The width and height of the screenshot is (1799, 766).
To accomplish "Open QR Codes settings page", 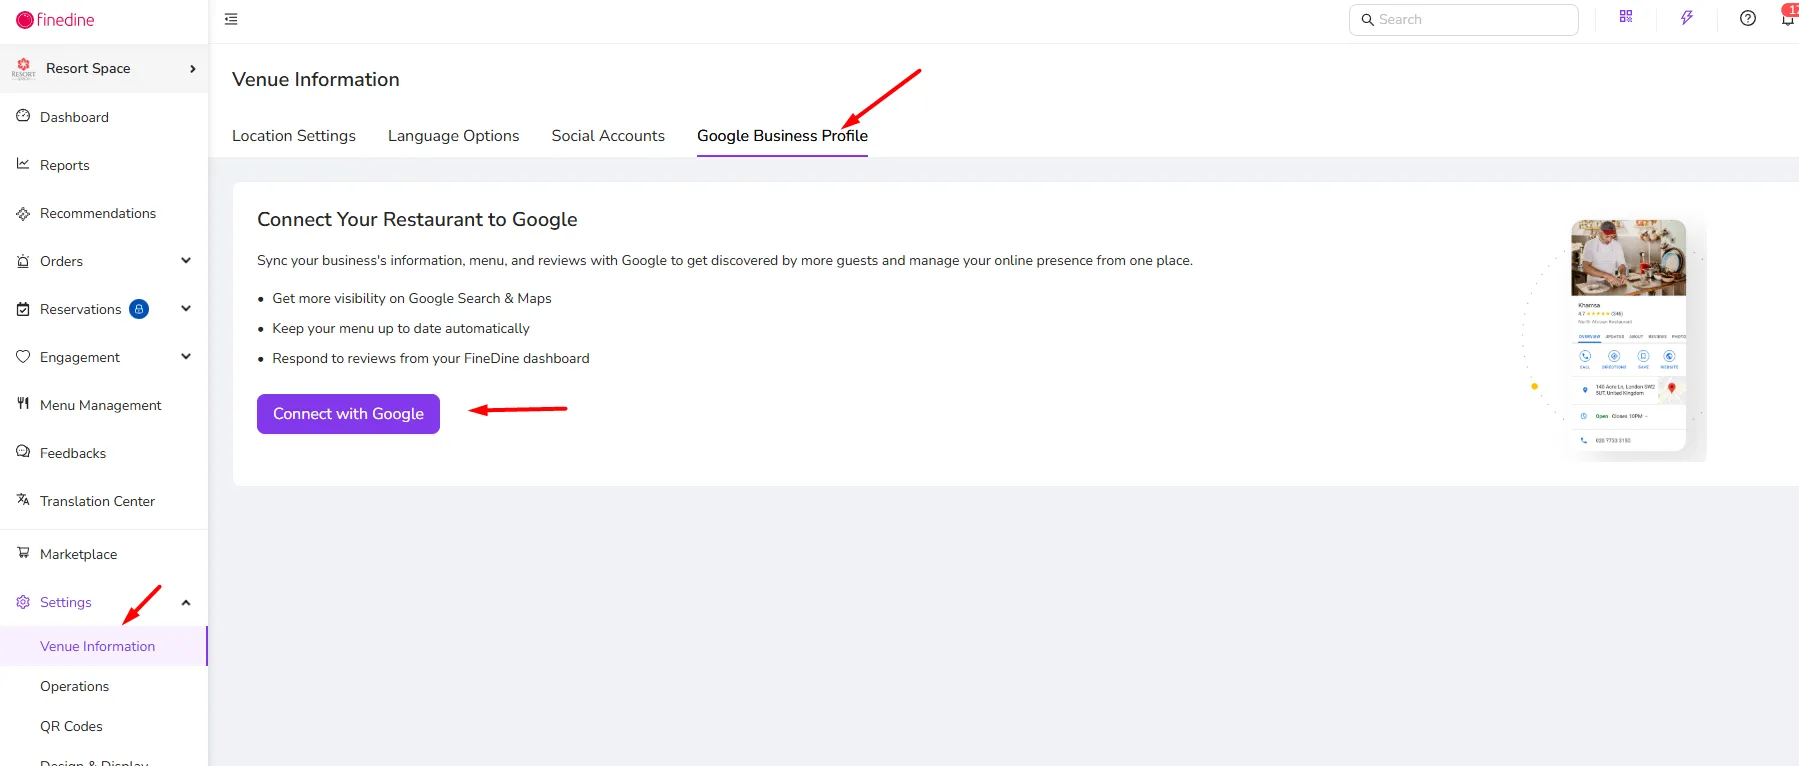I will click(71, 726).
